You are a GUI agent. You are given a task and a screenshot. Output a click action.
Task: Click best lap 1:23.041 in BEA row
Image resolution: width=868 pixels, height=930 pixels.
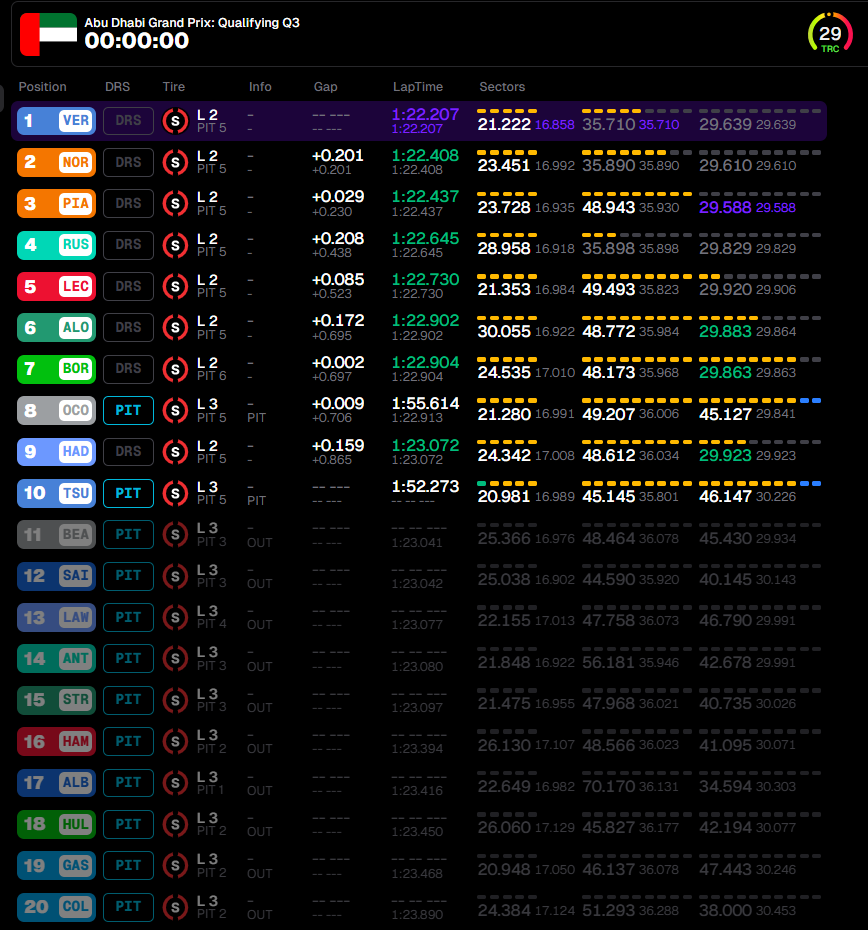pyautogui.click(x=417, y=542)
